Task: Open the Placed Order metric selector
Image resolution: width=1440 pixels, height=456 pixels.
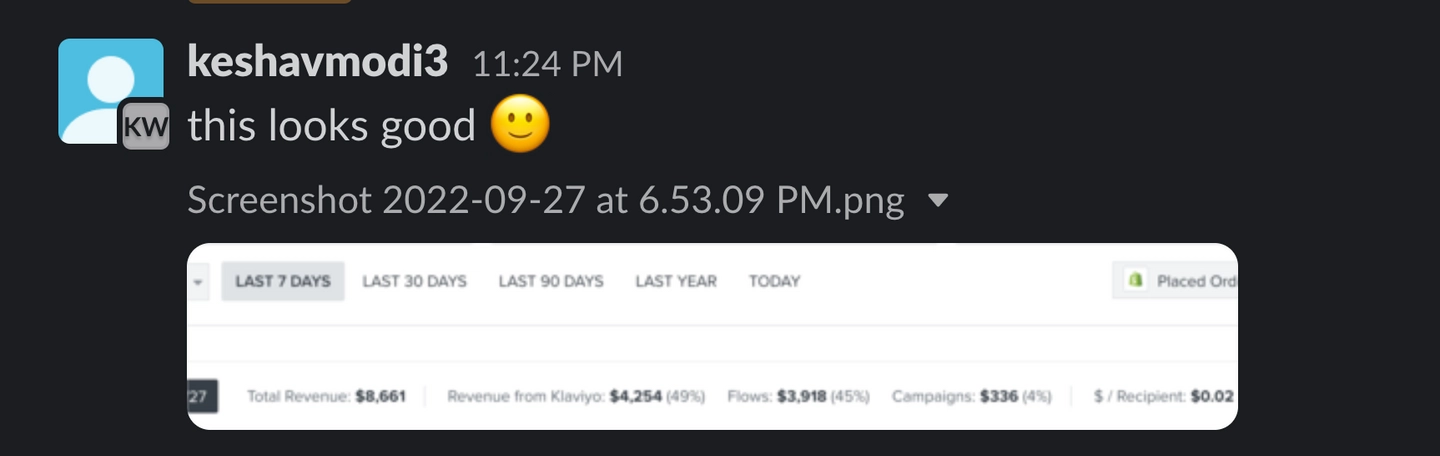Action: tap(1190, 281)
